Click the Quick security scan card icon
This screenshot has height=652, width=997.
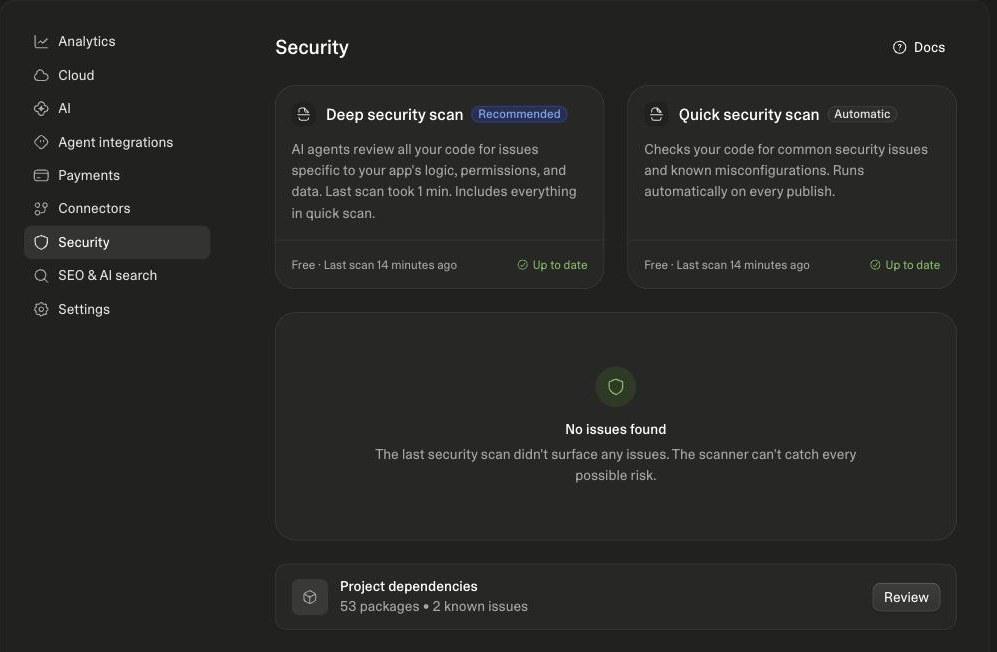click(x=656, y=114)
